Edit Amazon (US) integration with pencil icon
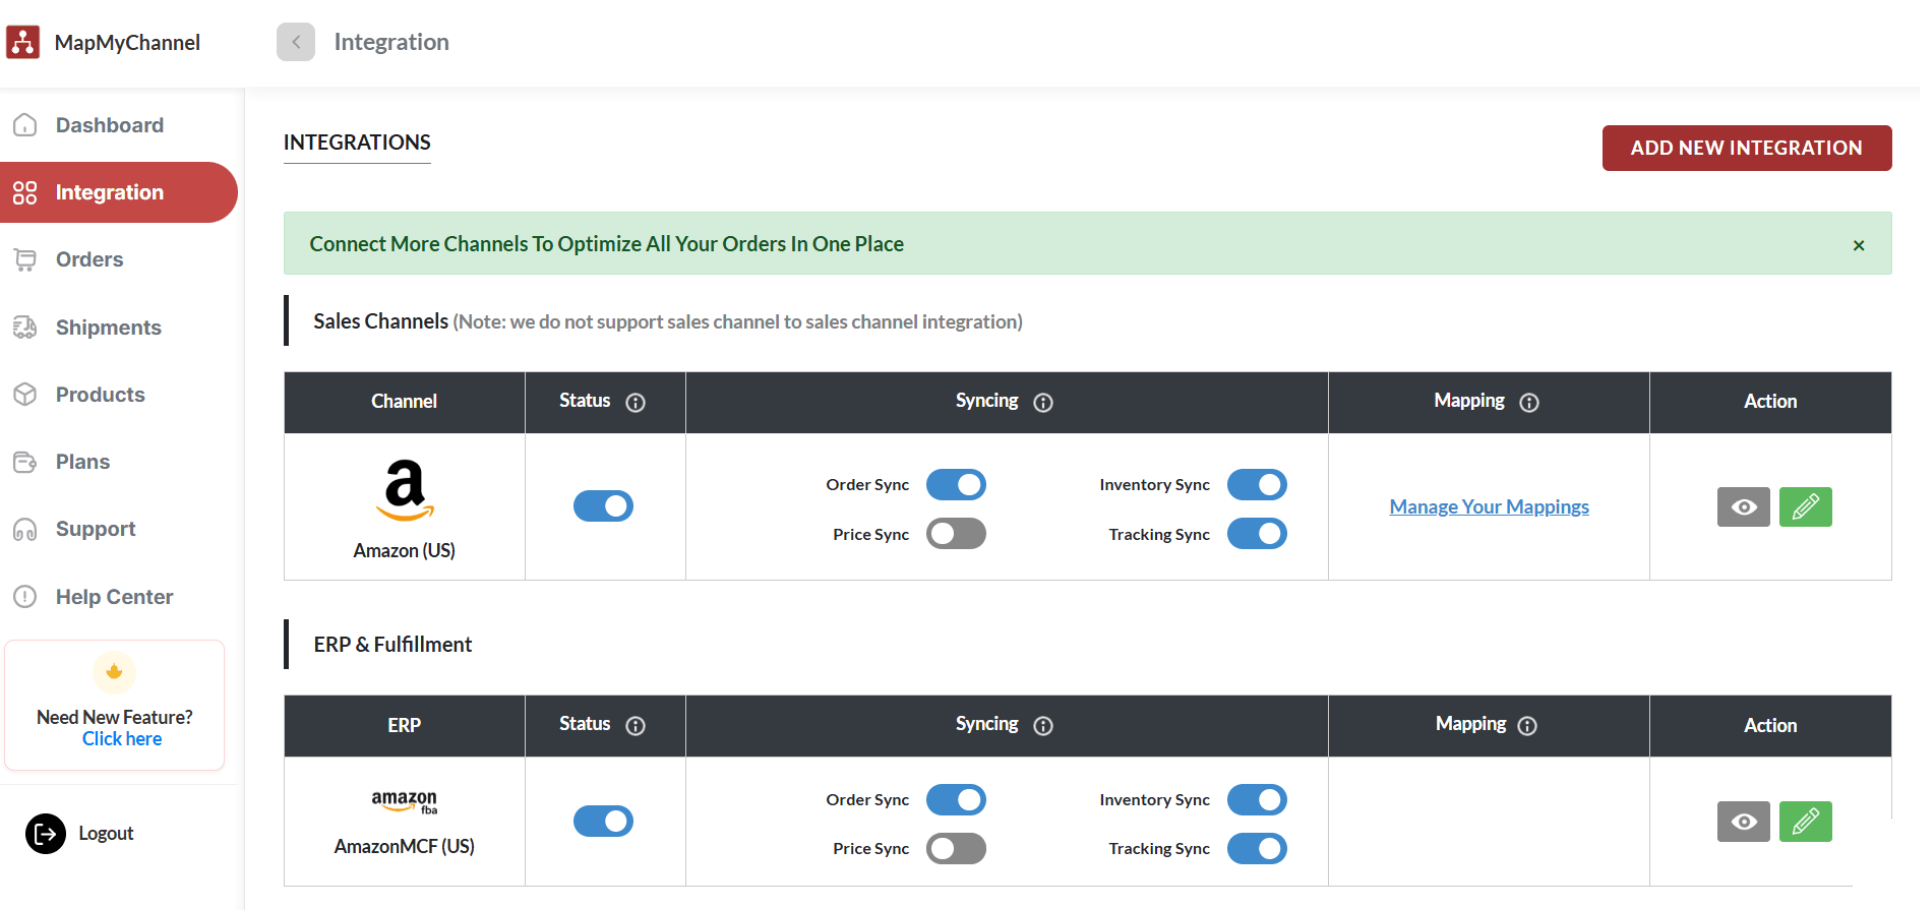Viewport: 1920px width, 910px height. (1806, 507)
